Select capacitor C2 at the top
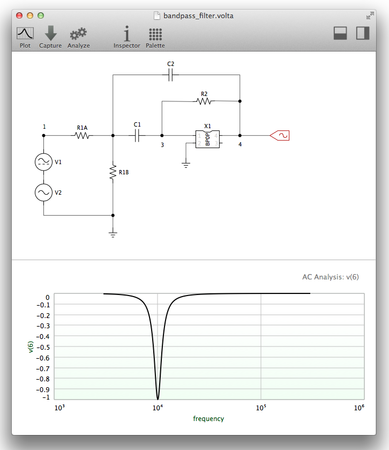 click(170, 75)
